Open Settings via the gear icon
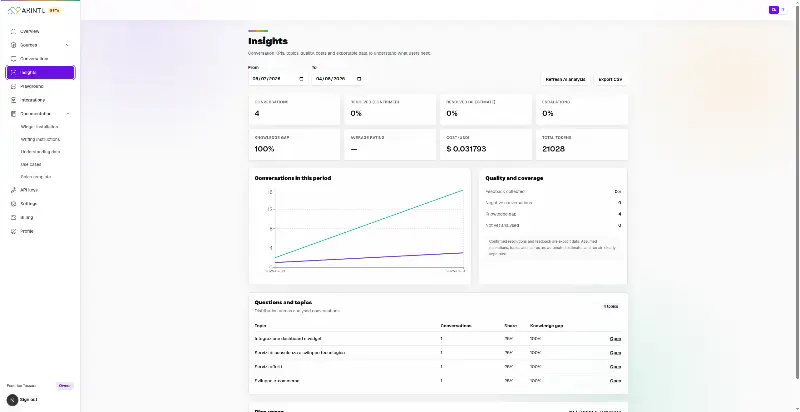 14,203
